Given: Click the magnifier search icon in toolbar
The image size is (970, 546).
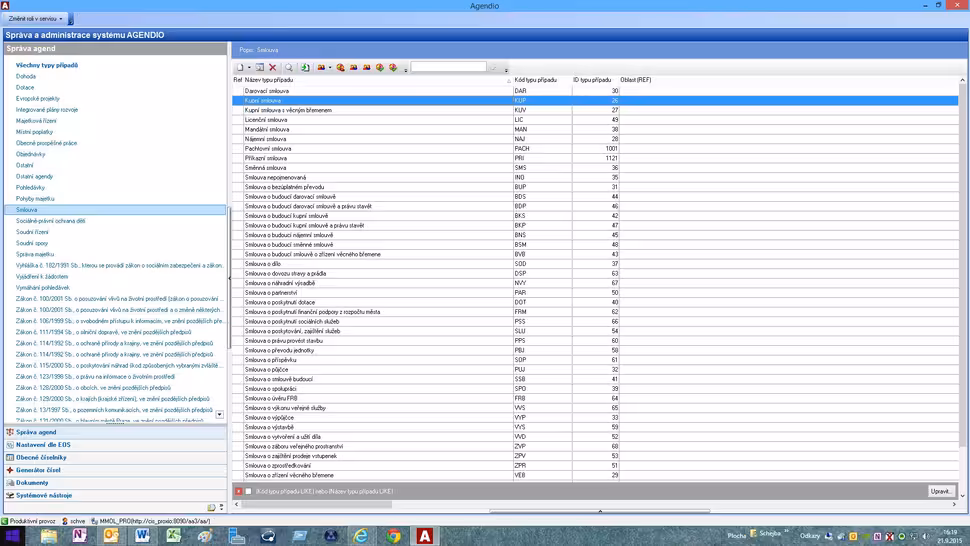Looking at the screenshot, I should point(289,68).
